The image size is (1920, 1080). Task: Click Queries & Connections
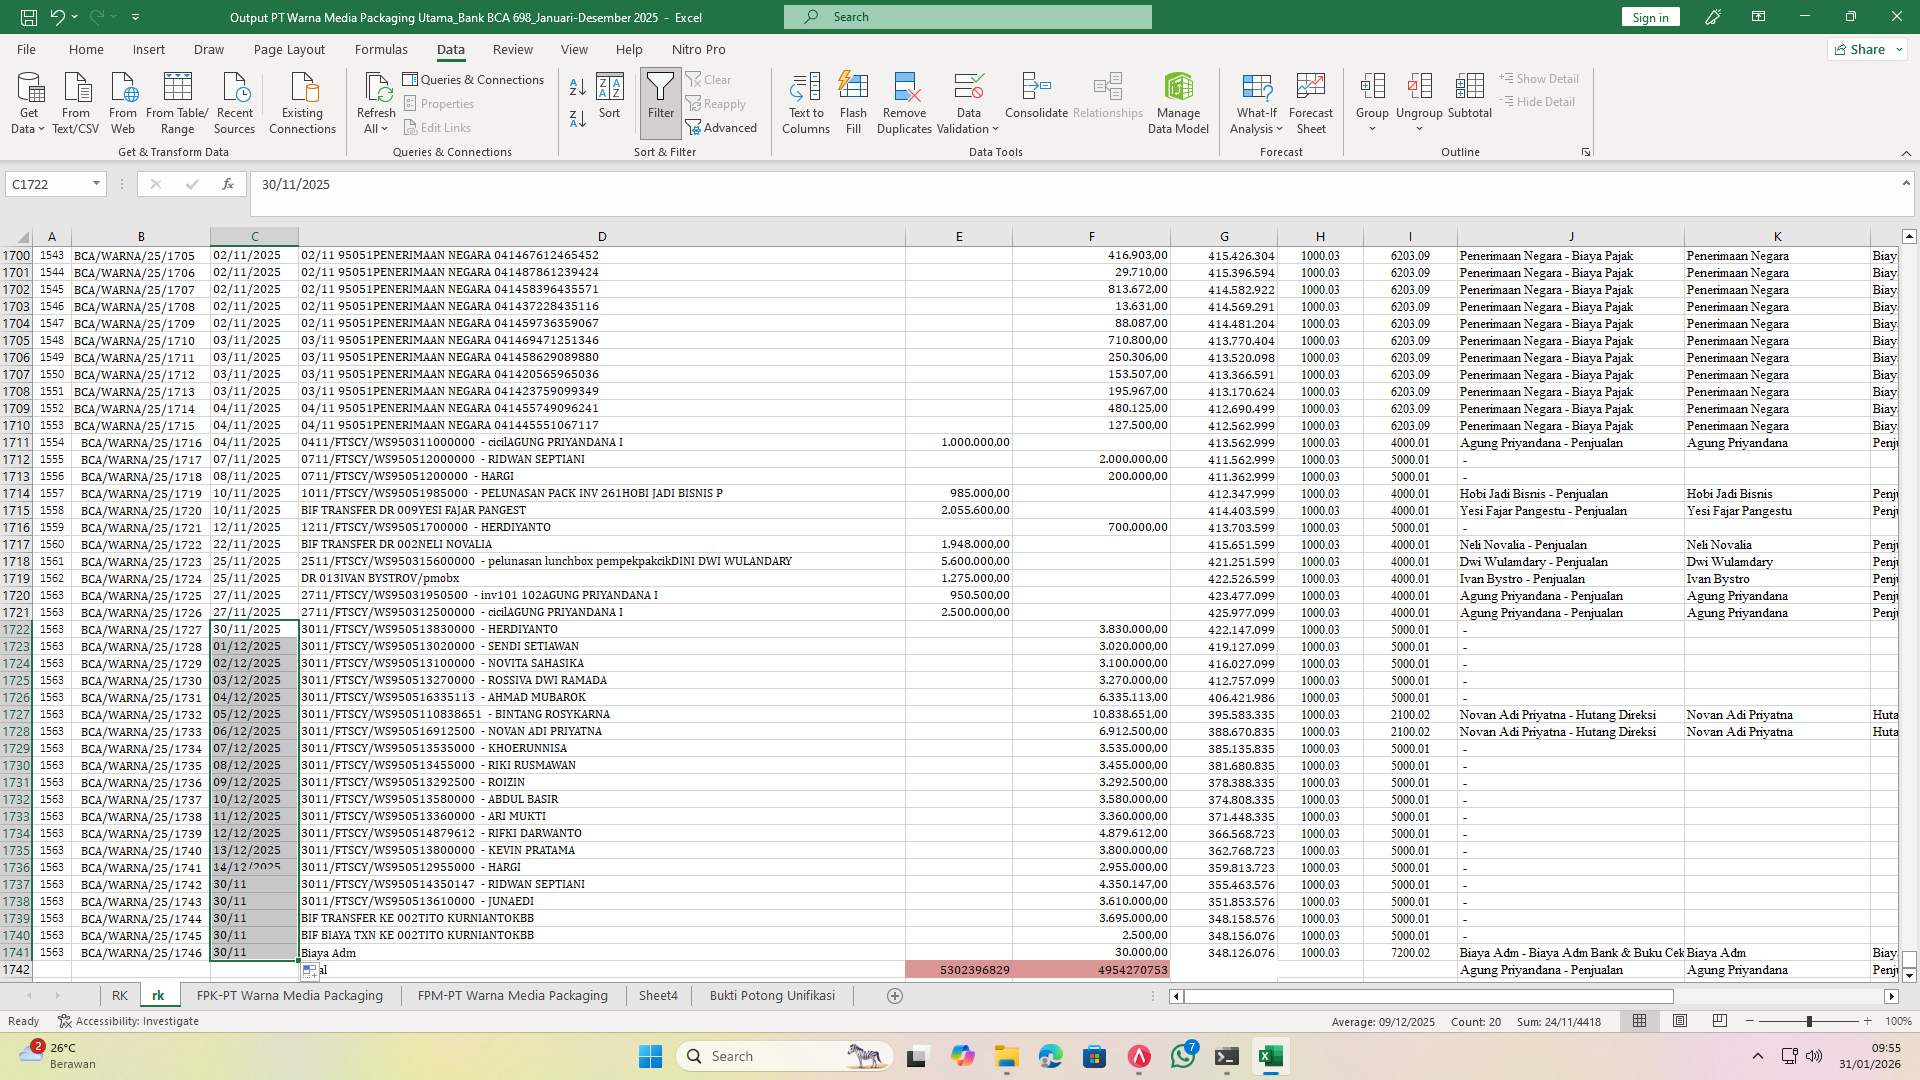pyautogui.click(x=474, y=79)
